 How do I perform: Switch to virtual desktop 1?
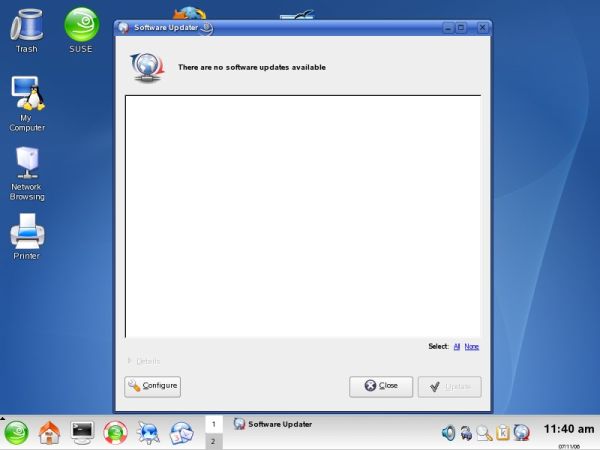point(214,424)
